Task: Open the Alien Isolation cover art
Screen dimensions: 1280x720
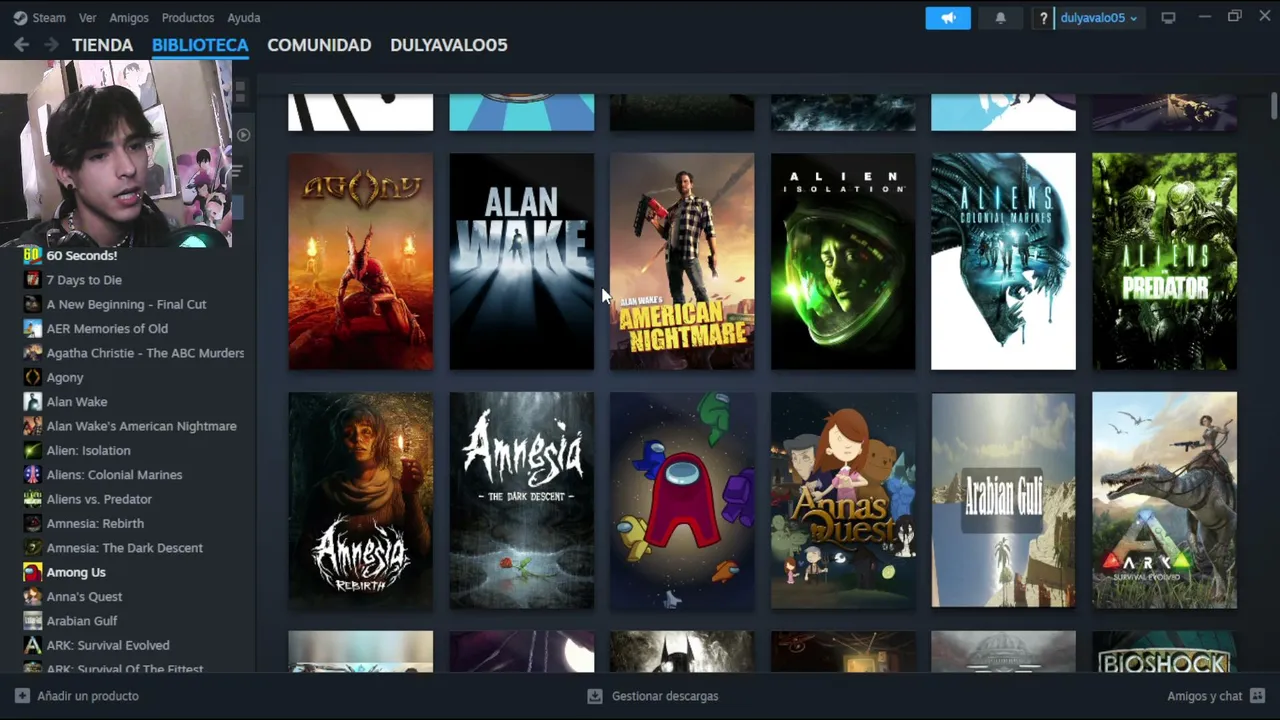Action: coord(843,261)
